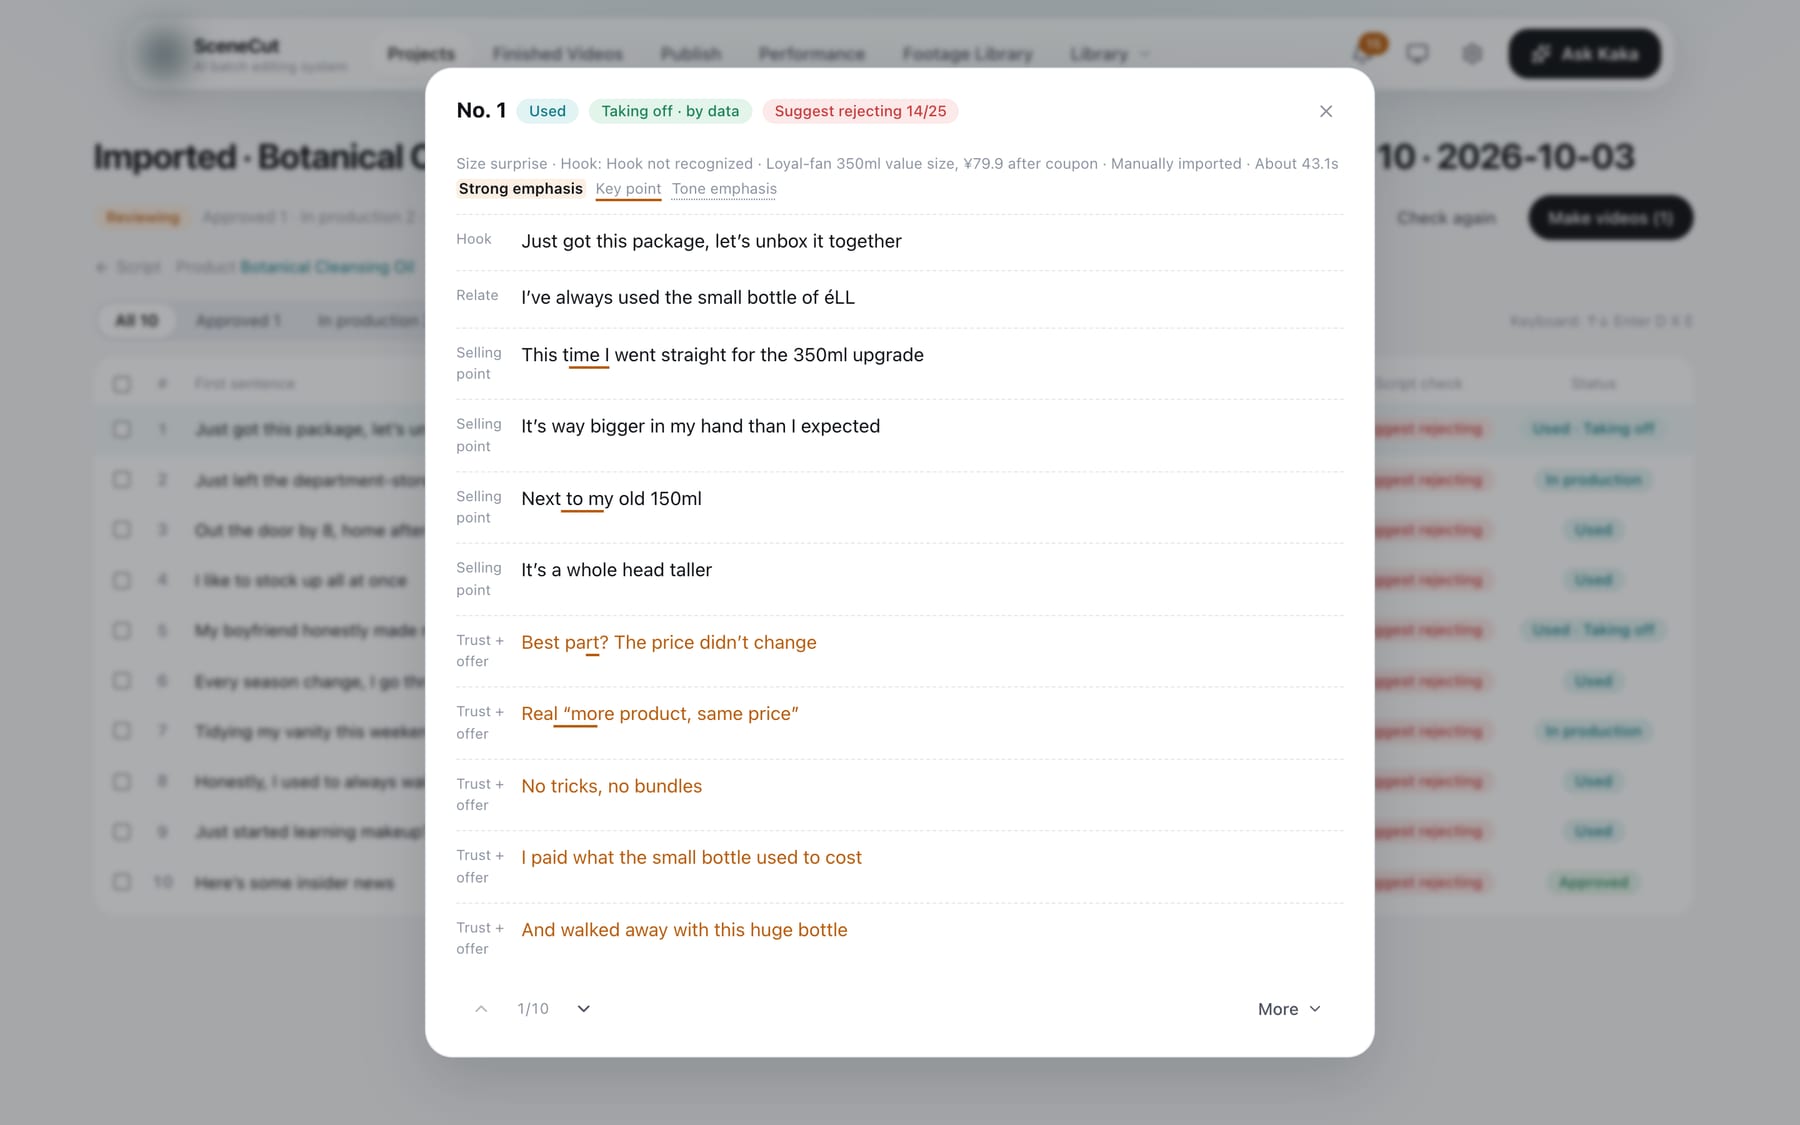Open Projects tab in background nav
The image size is (1800, 1125).
click(421, 54)
